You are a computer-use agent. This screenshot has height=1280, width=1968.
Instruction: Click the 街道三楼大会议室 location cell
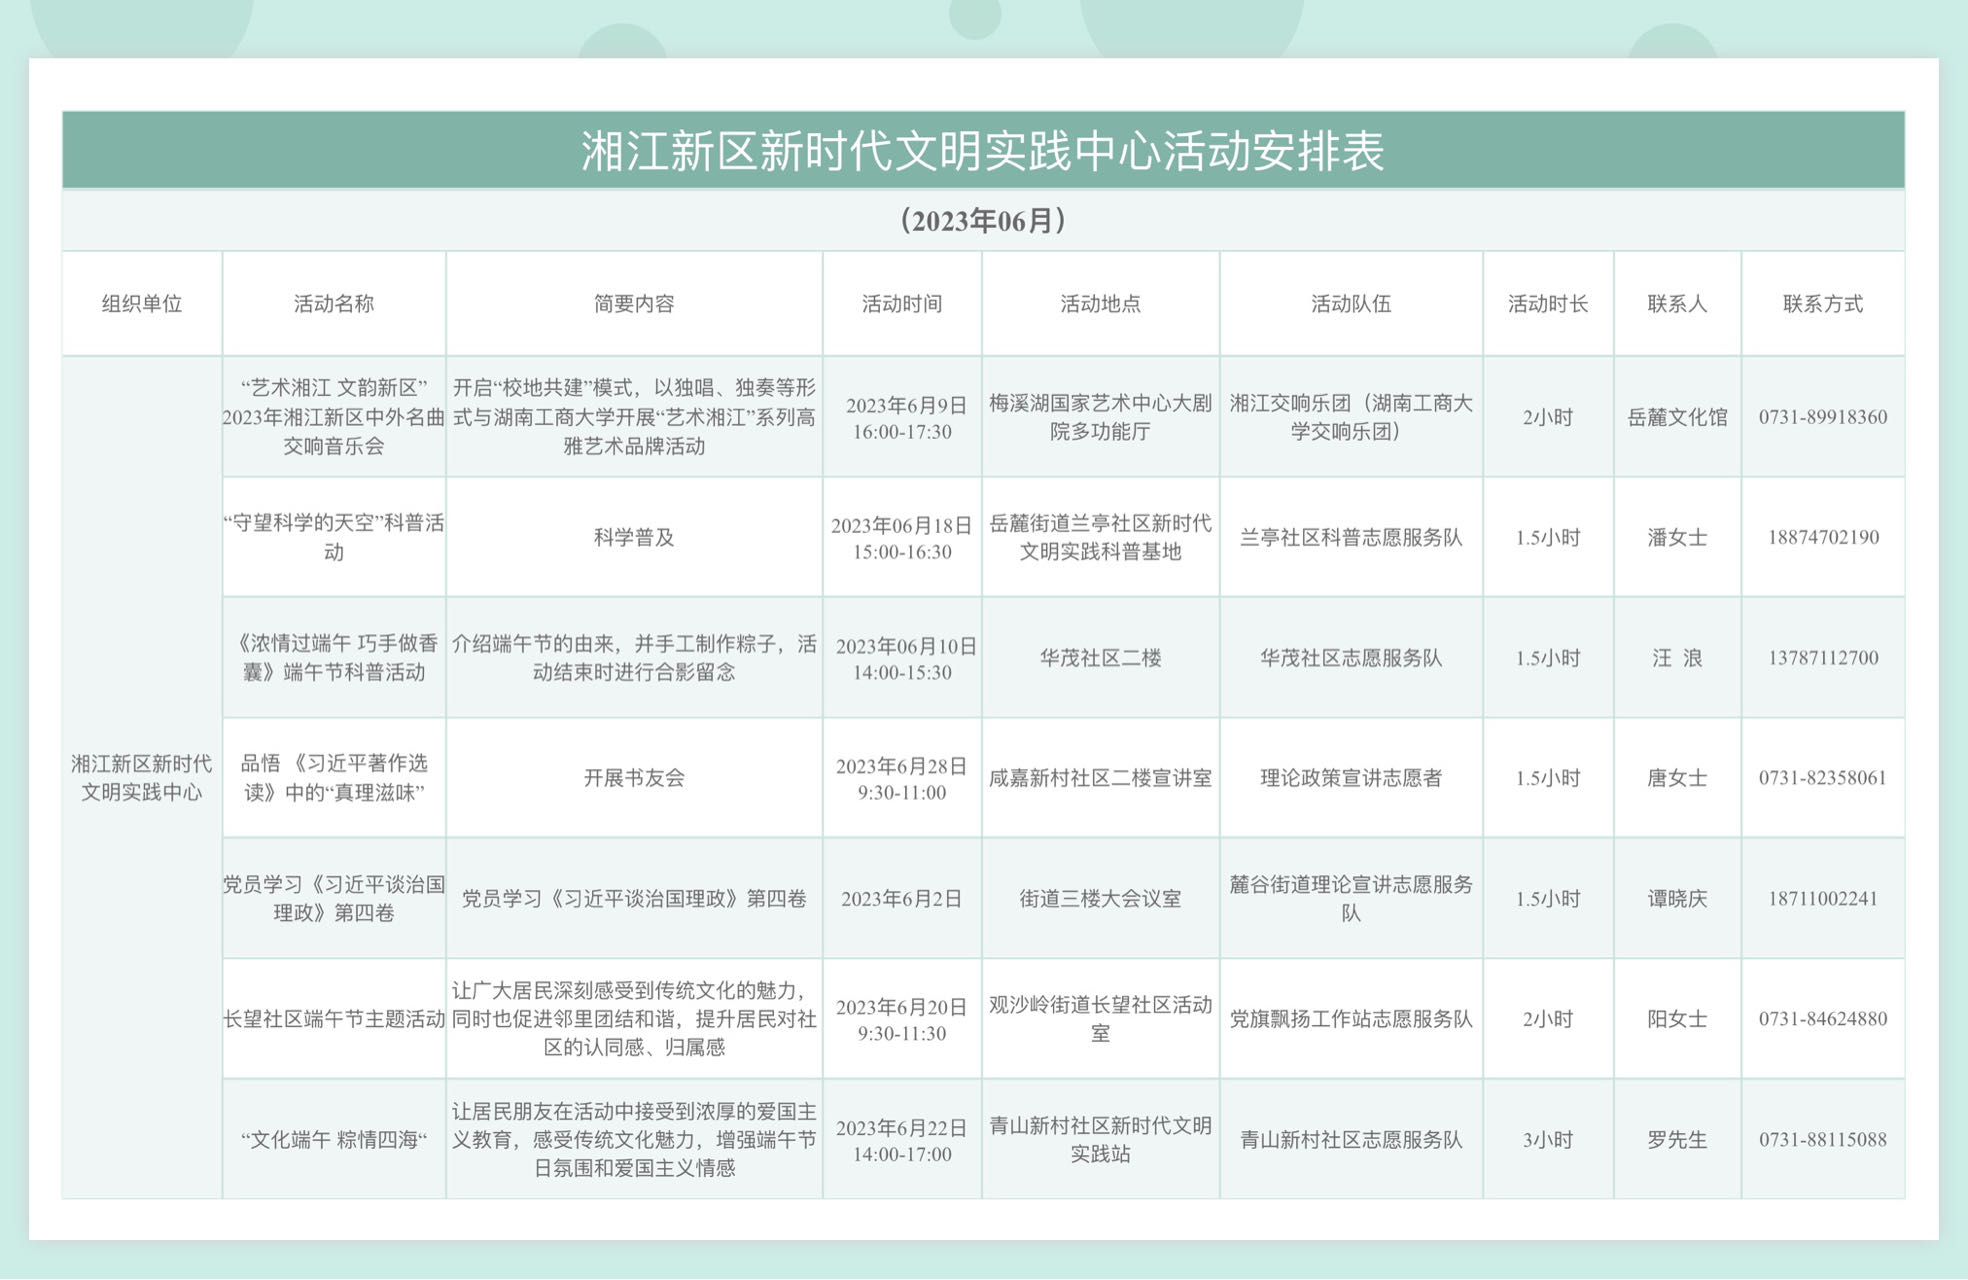tap(1101, 898)
